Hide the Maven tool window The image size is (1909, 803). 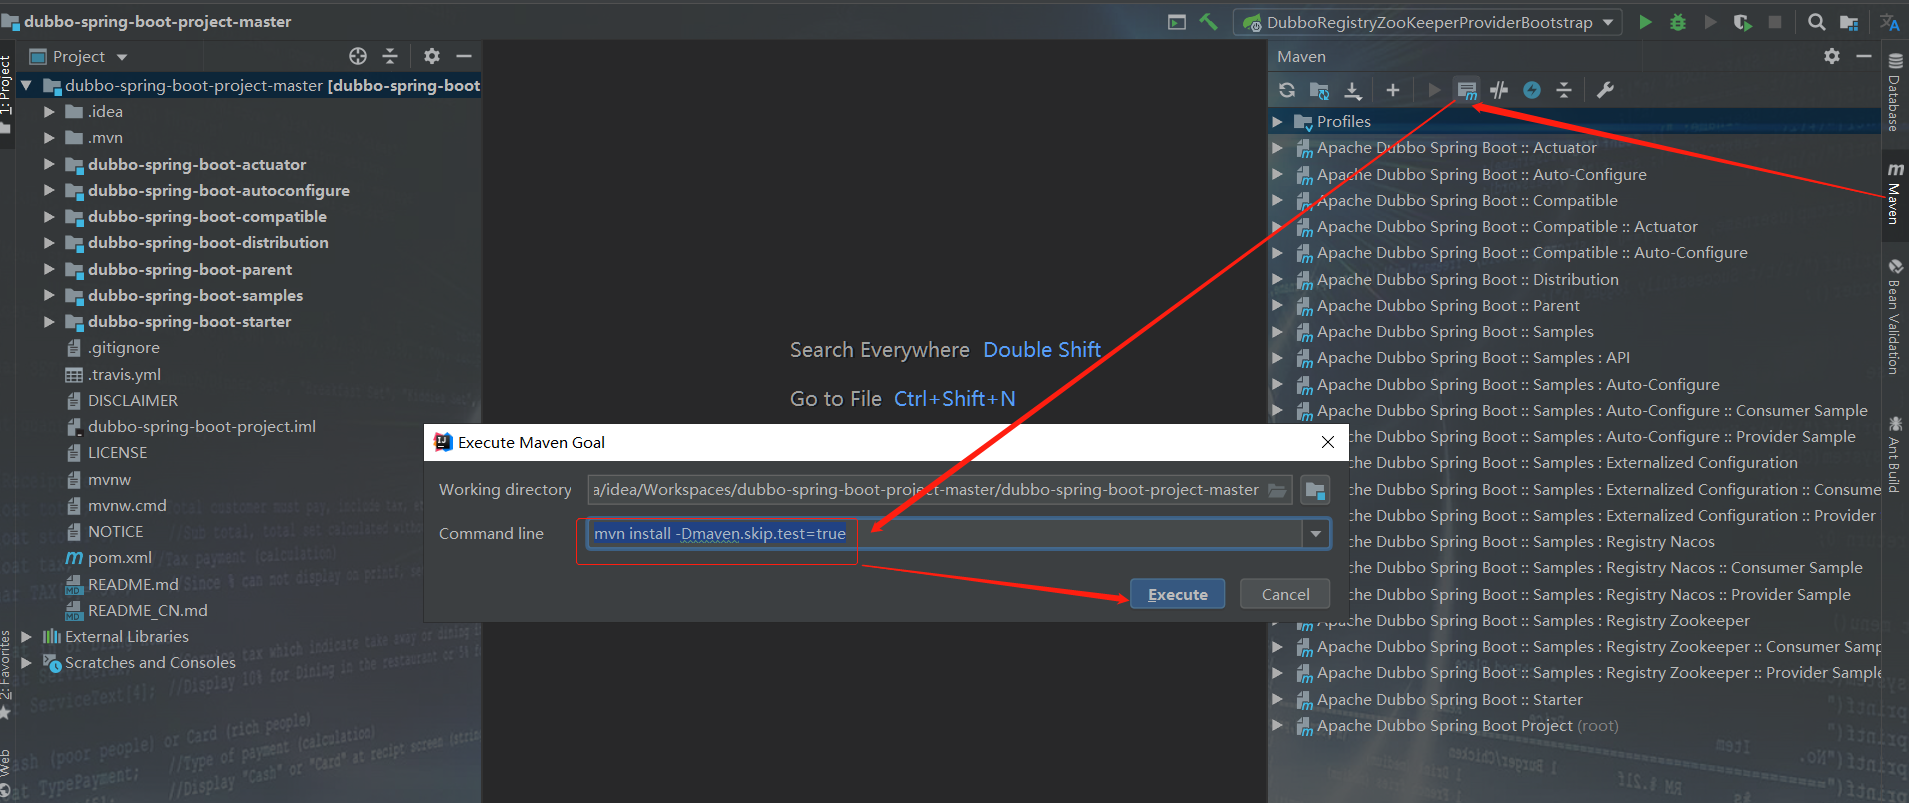point(1864,56)
